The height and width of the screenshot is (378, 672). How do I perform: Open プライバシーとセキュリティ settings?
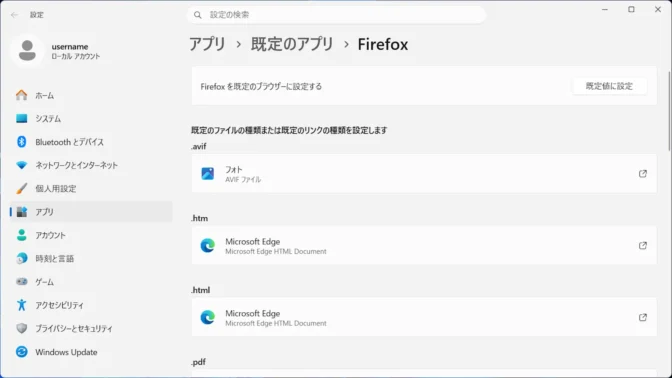(x=91, y=329)
